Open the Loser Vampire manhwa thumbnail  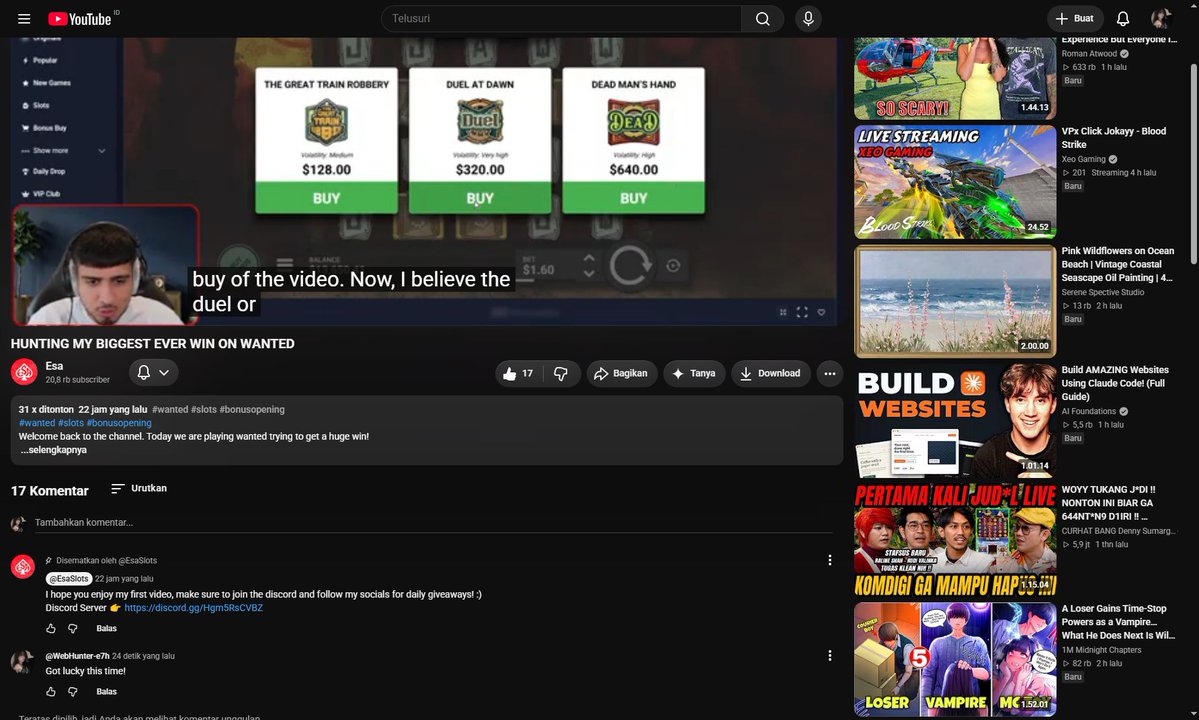(955, 659)
